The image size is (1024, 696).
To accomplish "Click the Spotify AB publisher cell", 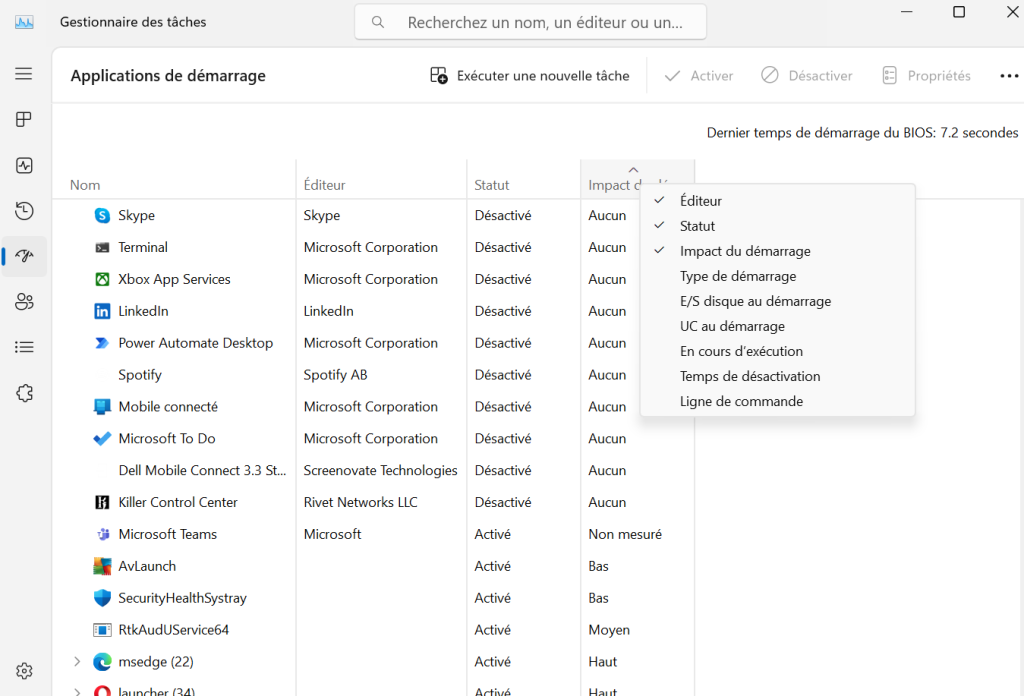I will (x=336, y=375).
